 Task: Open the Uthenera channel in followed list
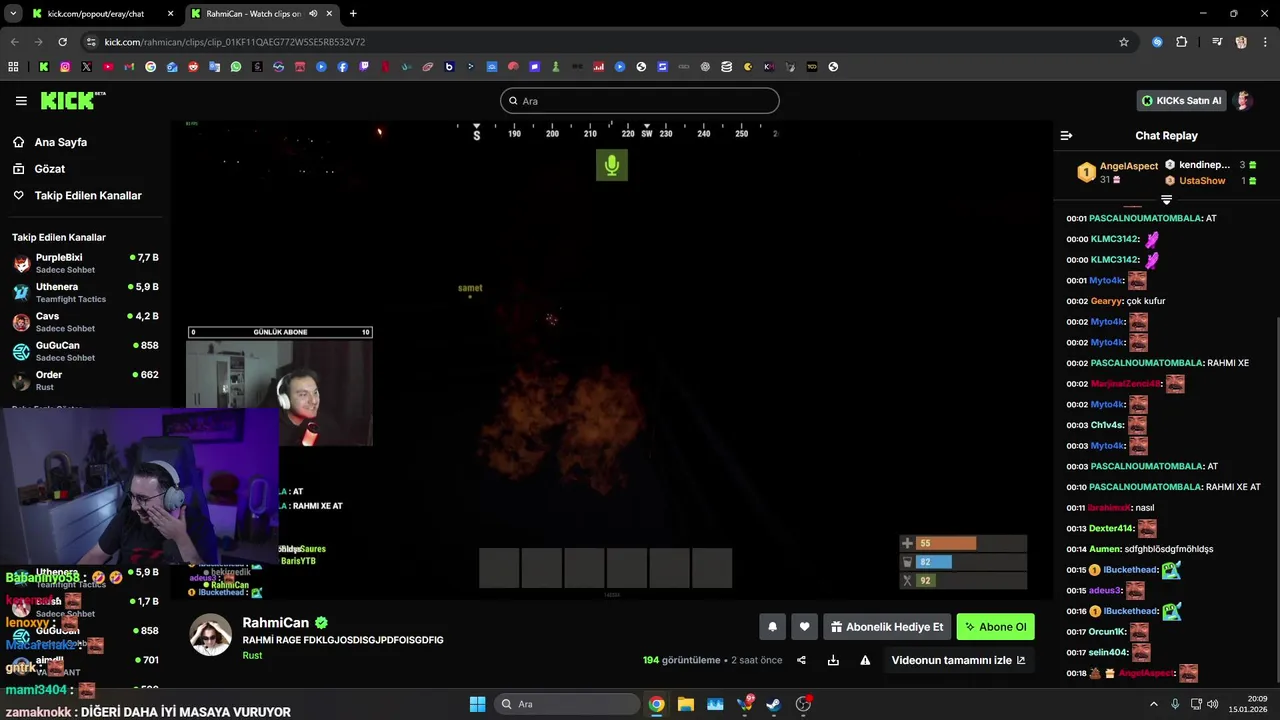[x=85, y=292]
